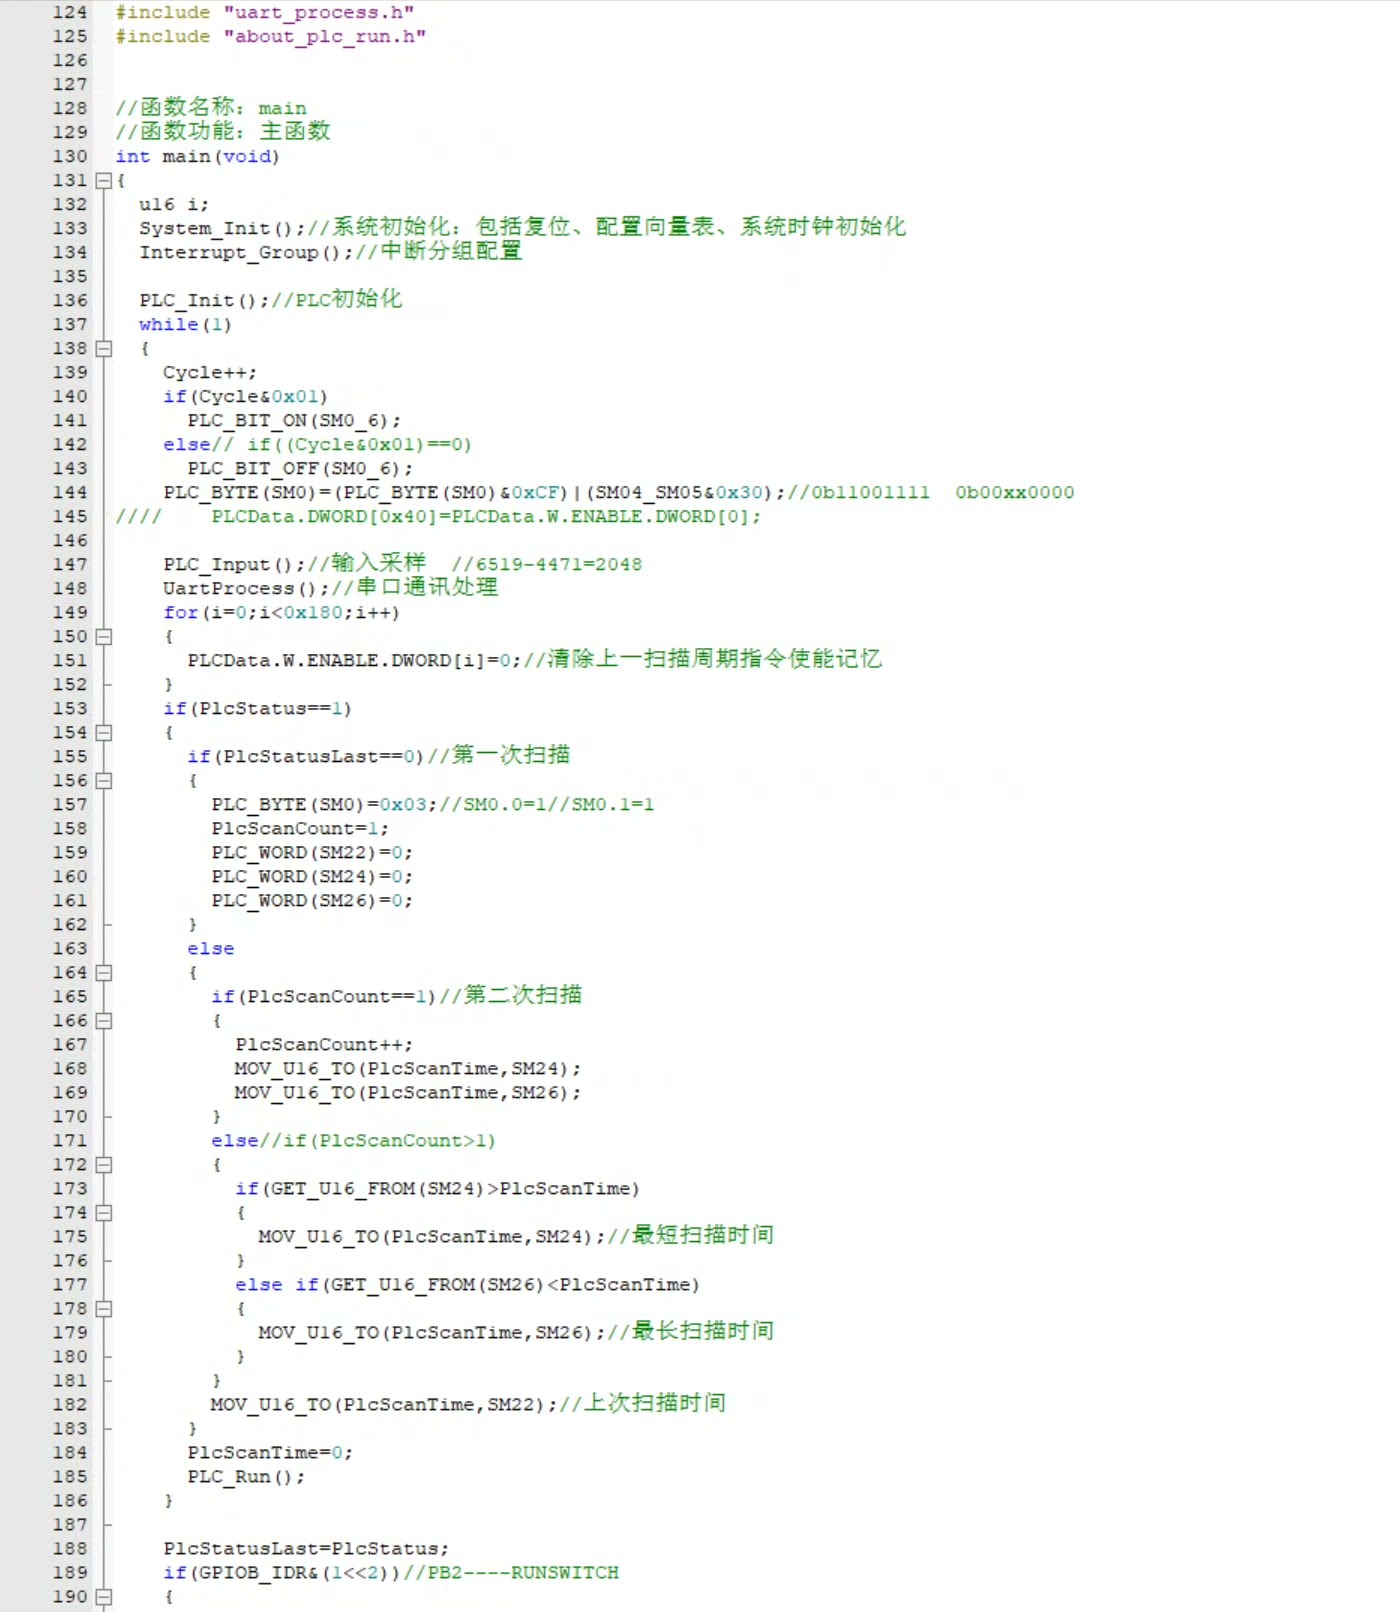Collapse the first scan block fold at line 156
This screenshot has width=1400, height=1612.
coord(103,781)
